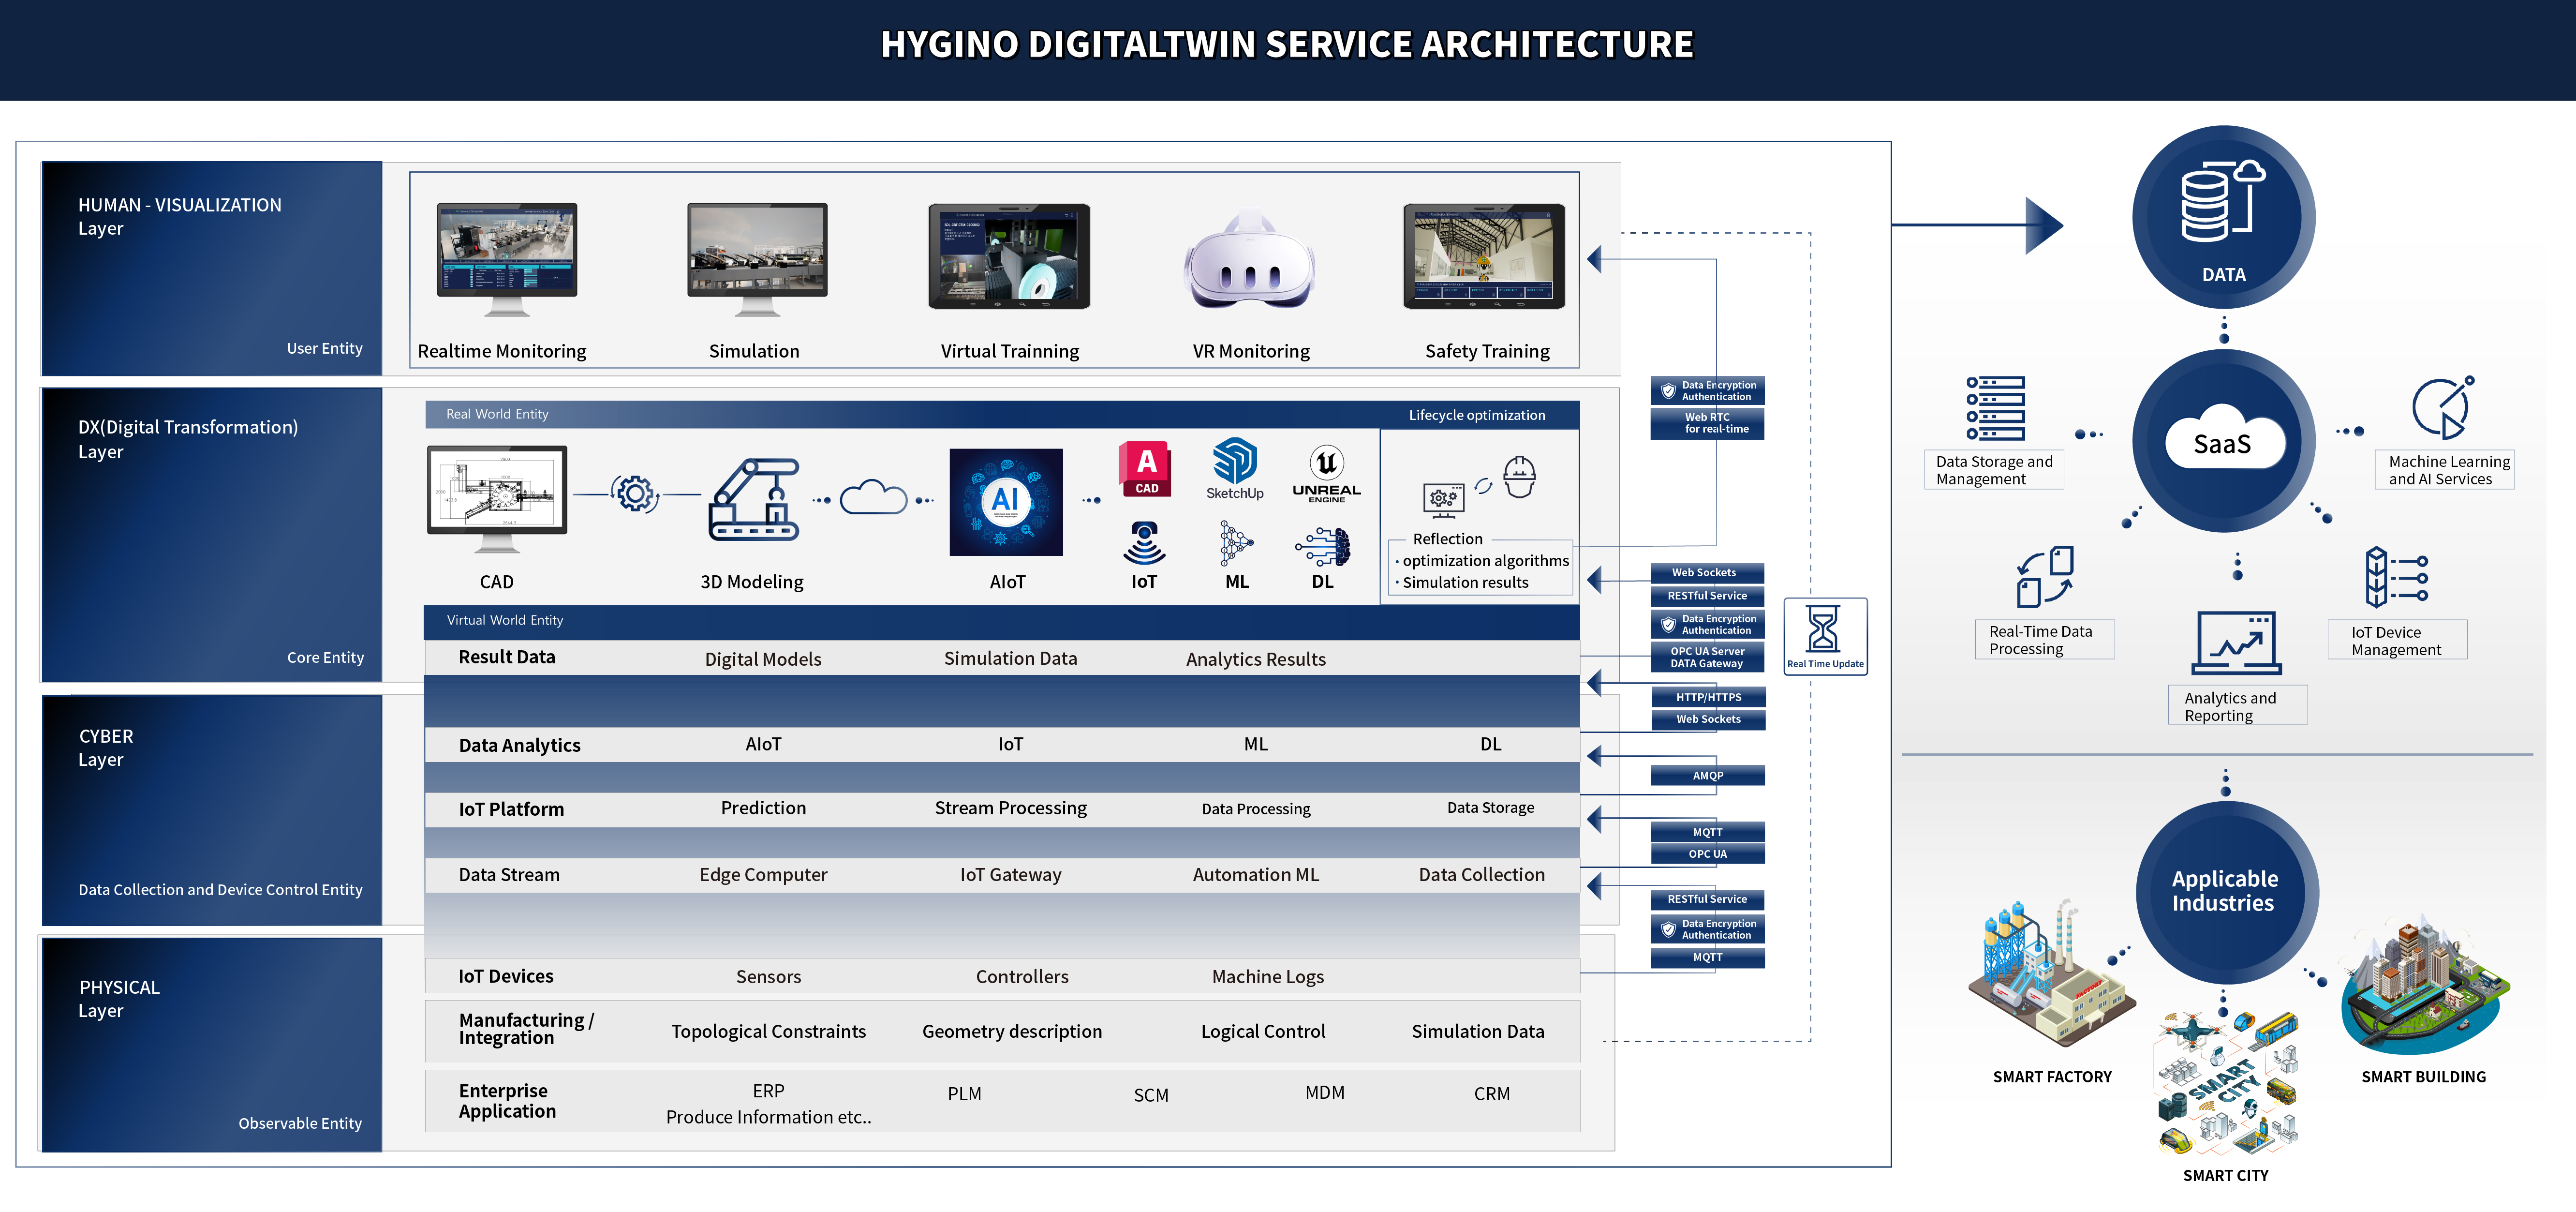The height and width of the screenshot is (1212, 2576).
Task: Click the Realtime Monitoring monitor thumbnail
Action: pyautogui.click(x=507, y=259)
